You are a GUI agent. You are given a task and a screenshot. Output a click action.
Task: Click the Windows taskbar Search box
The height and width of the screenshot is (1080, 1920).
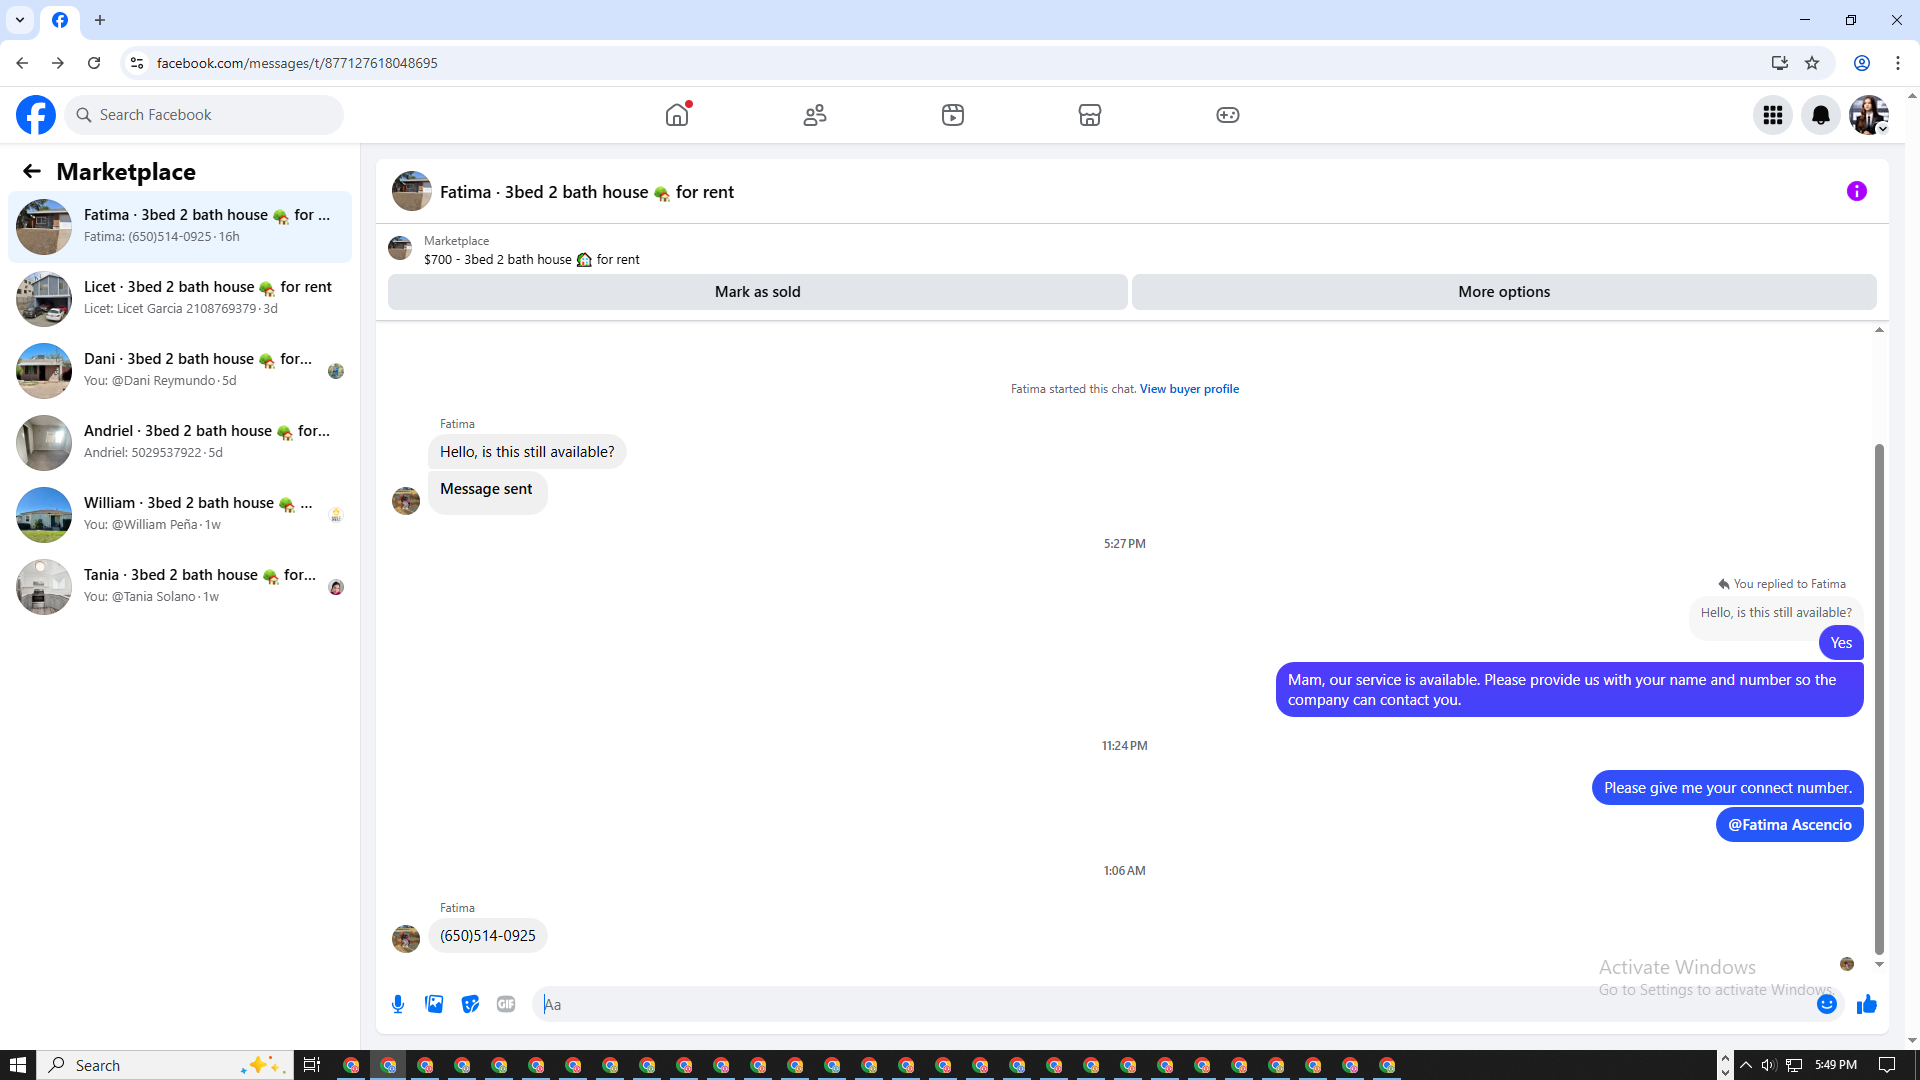(166, 1065)
